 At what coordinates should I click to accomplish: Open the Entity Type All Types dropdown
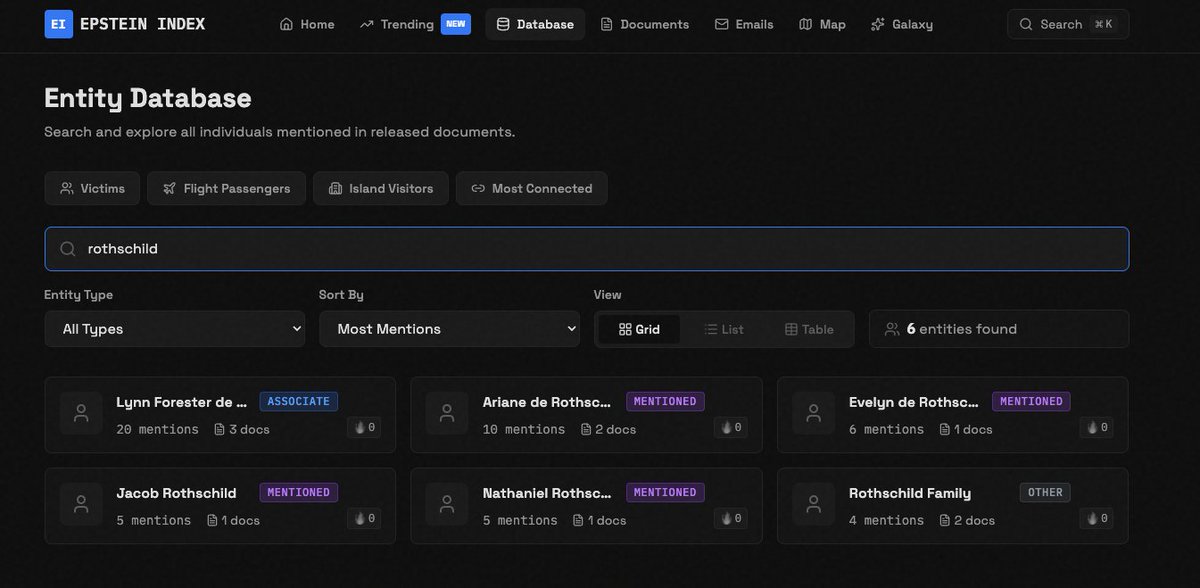175,329
